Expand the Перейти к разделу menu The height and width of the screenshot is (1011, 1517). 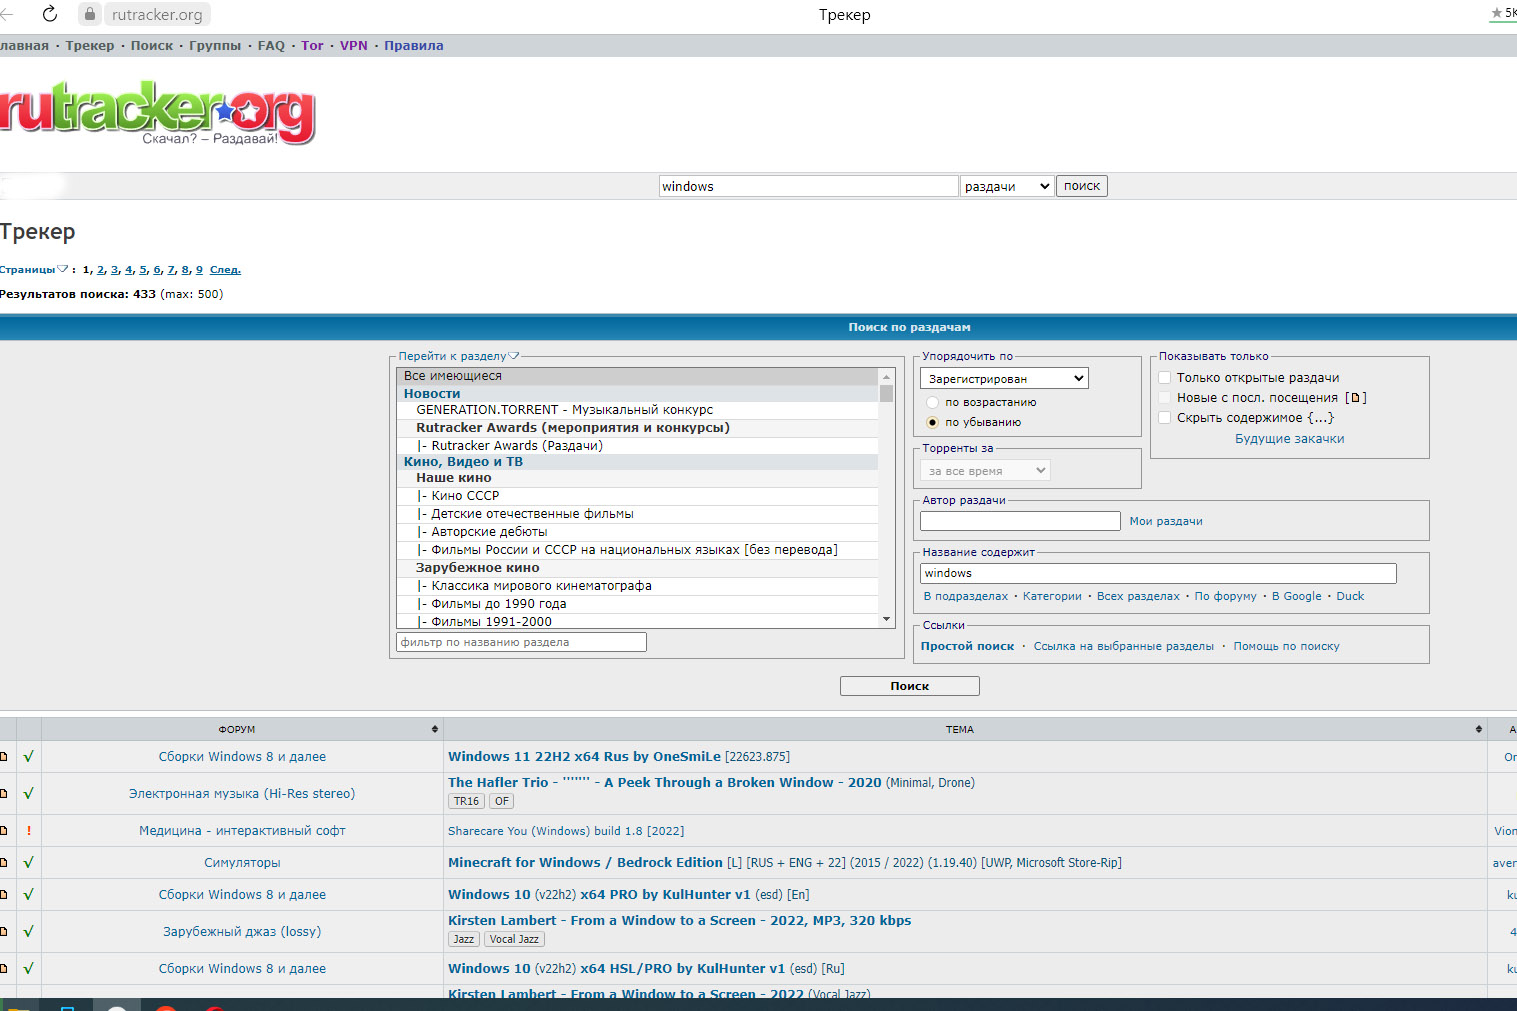pos(459,356)
